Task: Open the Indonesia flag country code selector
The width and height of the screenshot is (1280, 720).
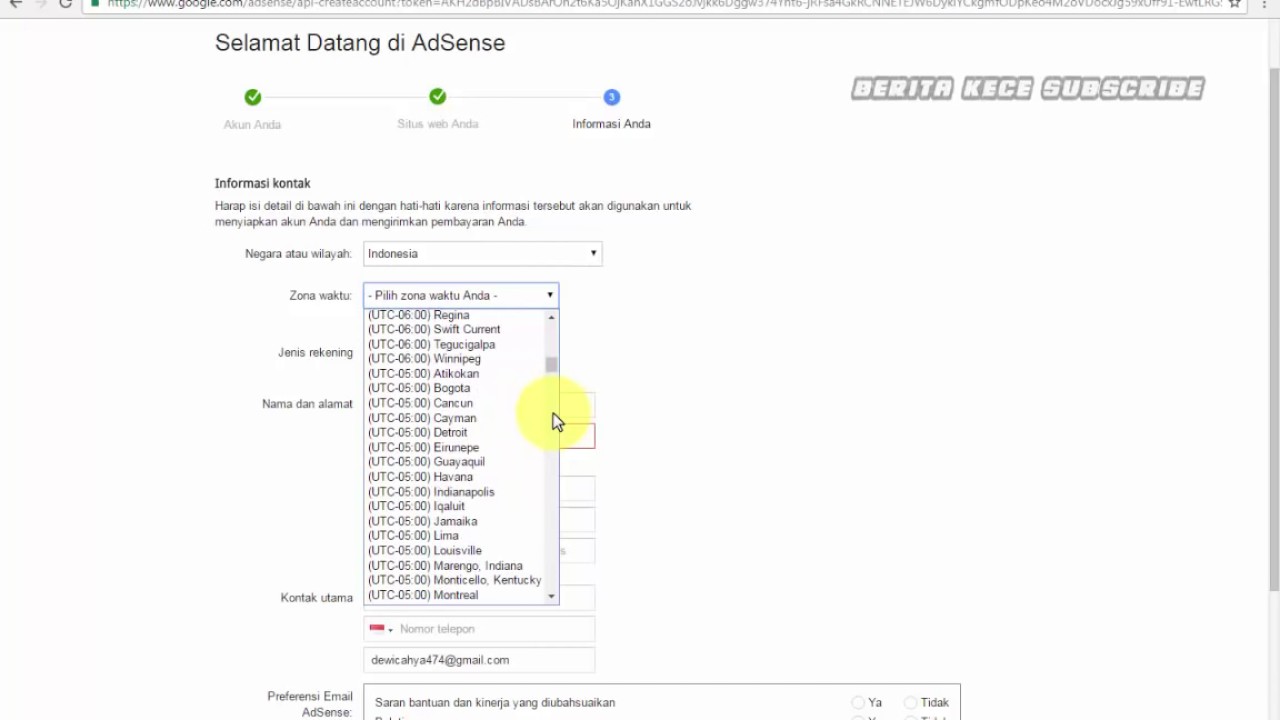Action: (x=381, y=629)
